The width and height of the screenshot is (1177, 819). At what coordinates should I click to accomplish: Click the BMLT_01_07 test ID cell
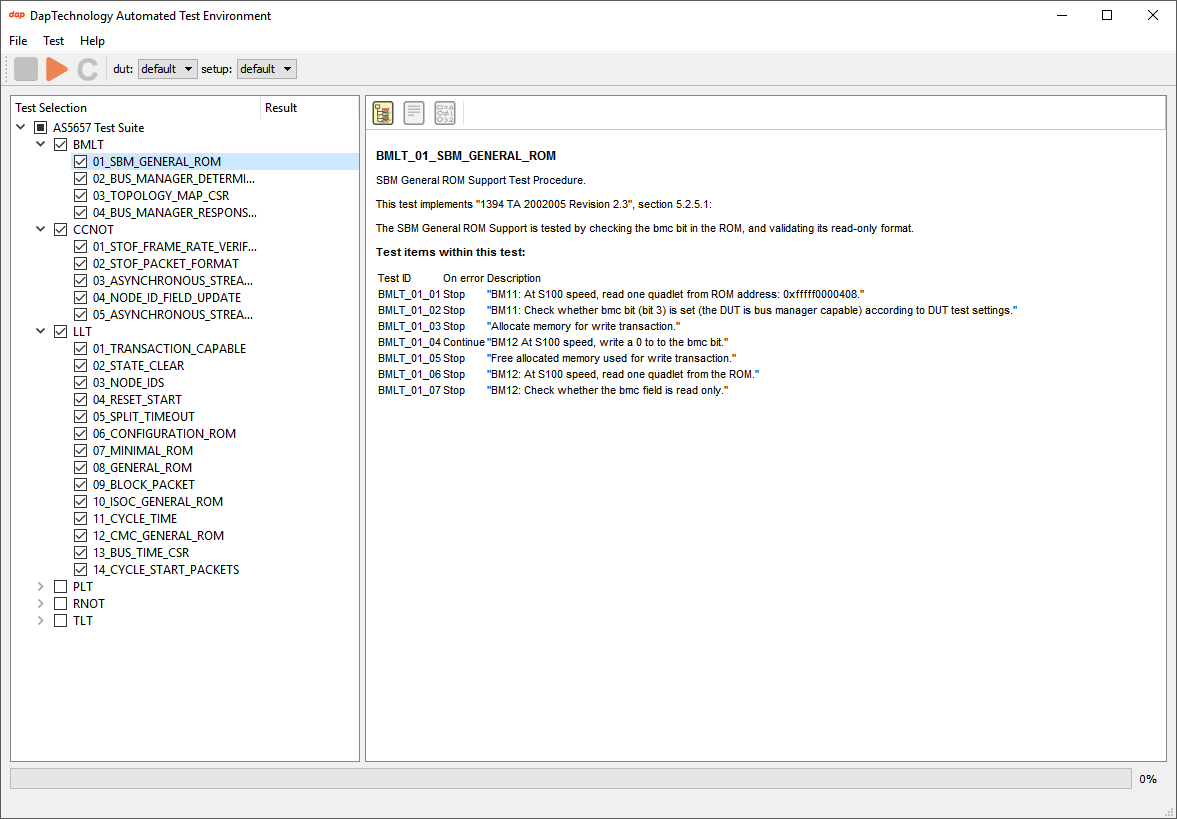pos(409,390)
